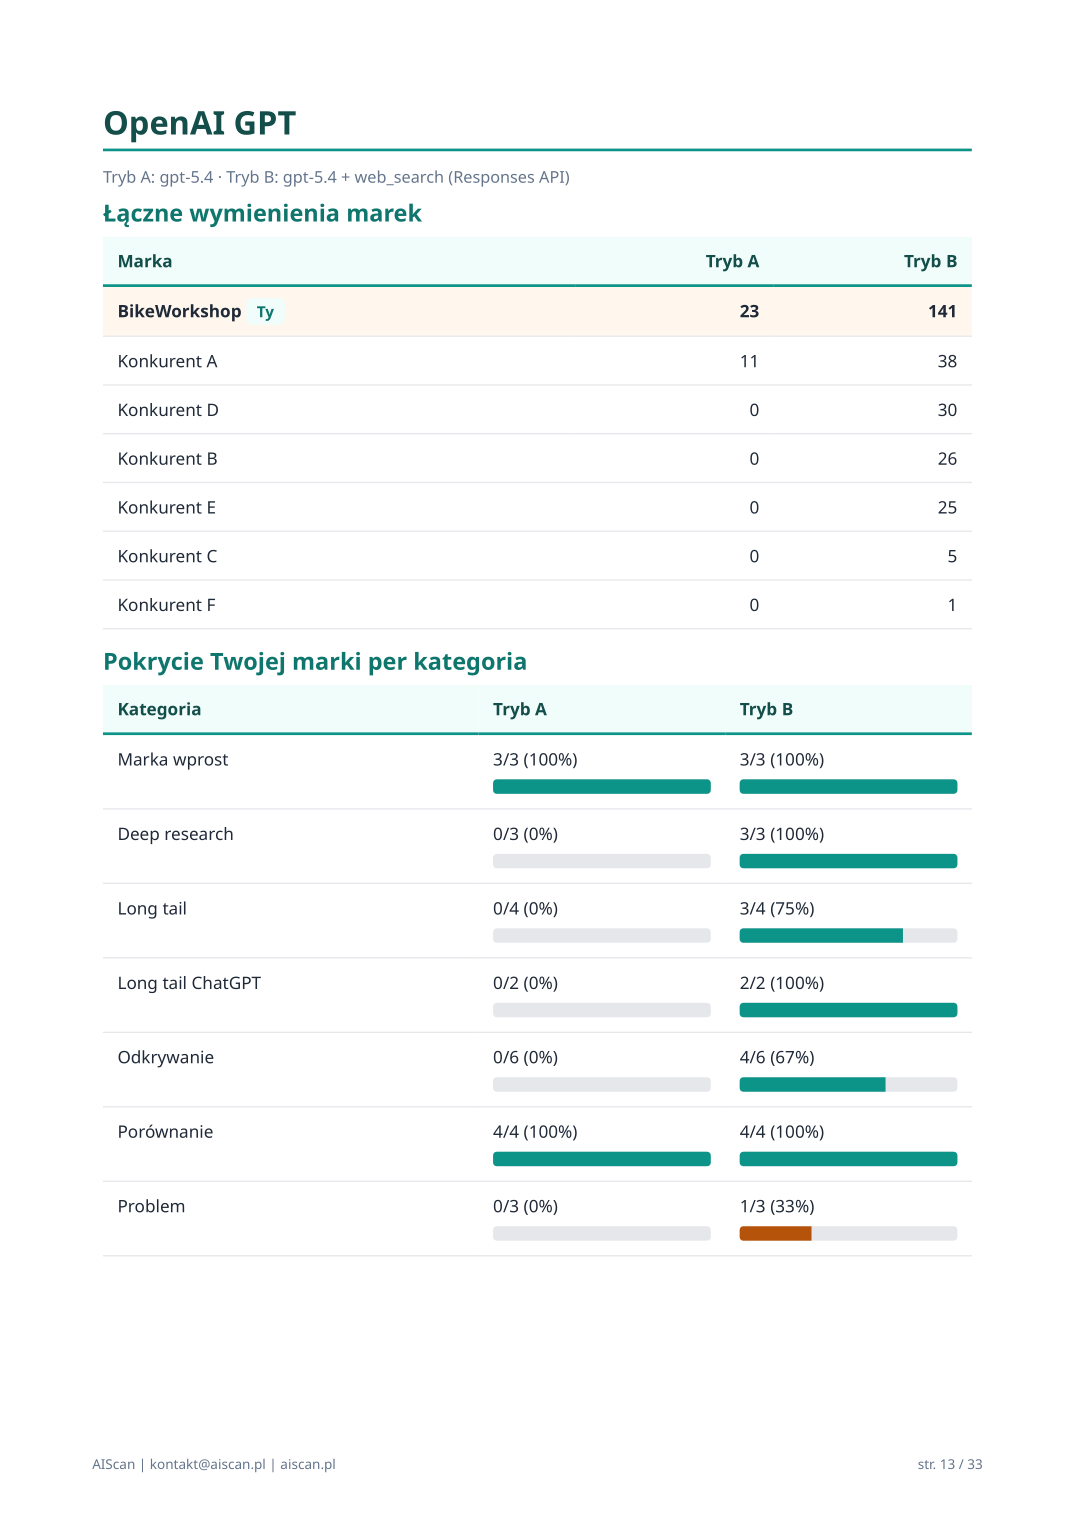Screen dimensions: 1075x1521
Task: Click the Porównanie Tryb B progress bar
Action: [x=848, y=1159]
